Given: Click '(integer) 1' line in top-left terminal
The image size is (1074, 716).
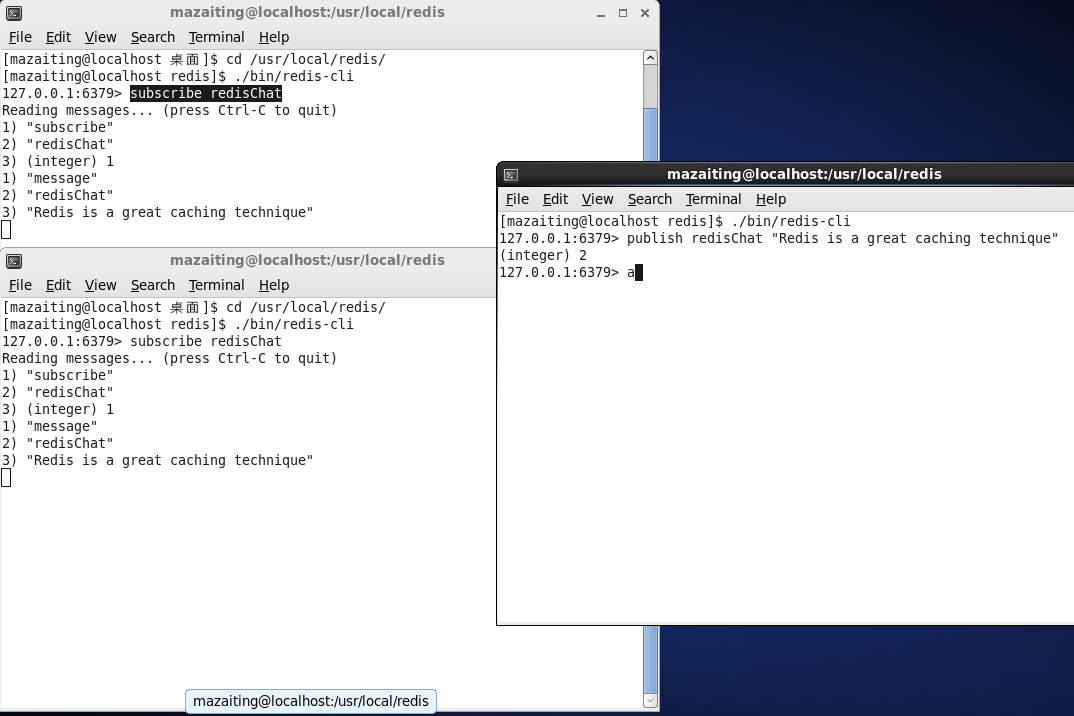Looking at the screenshot, I should coord(58,162).
